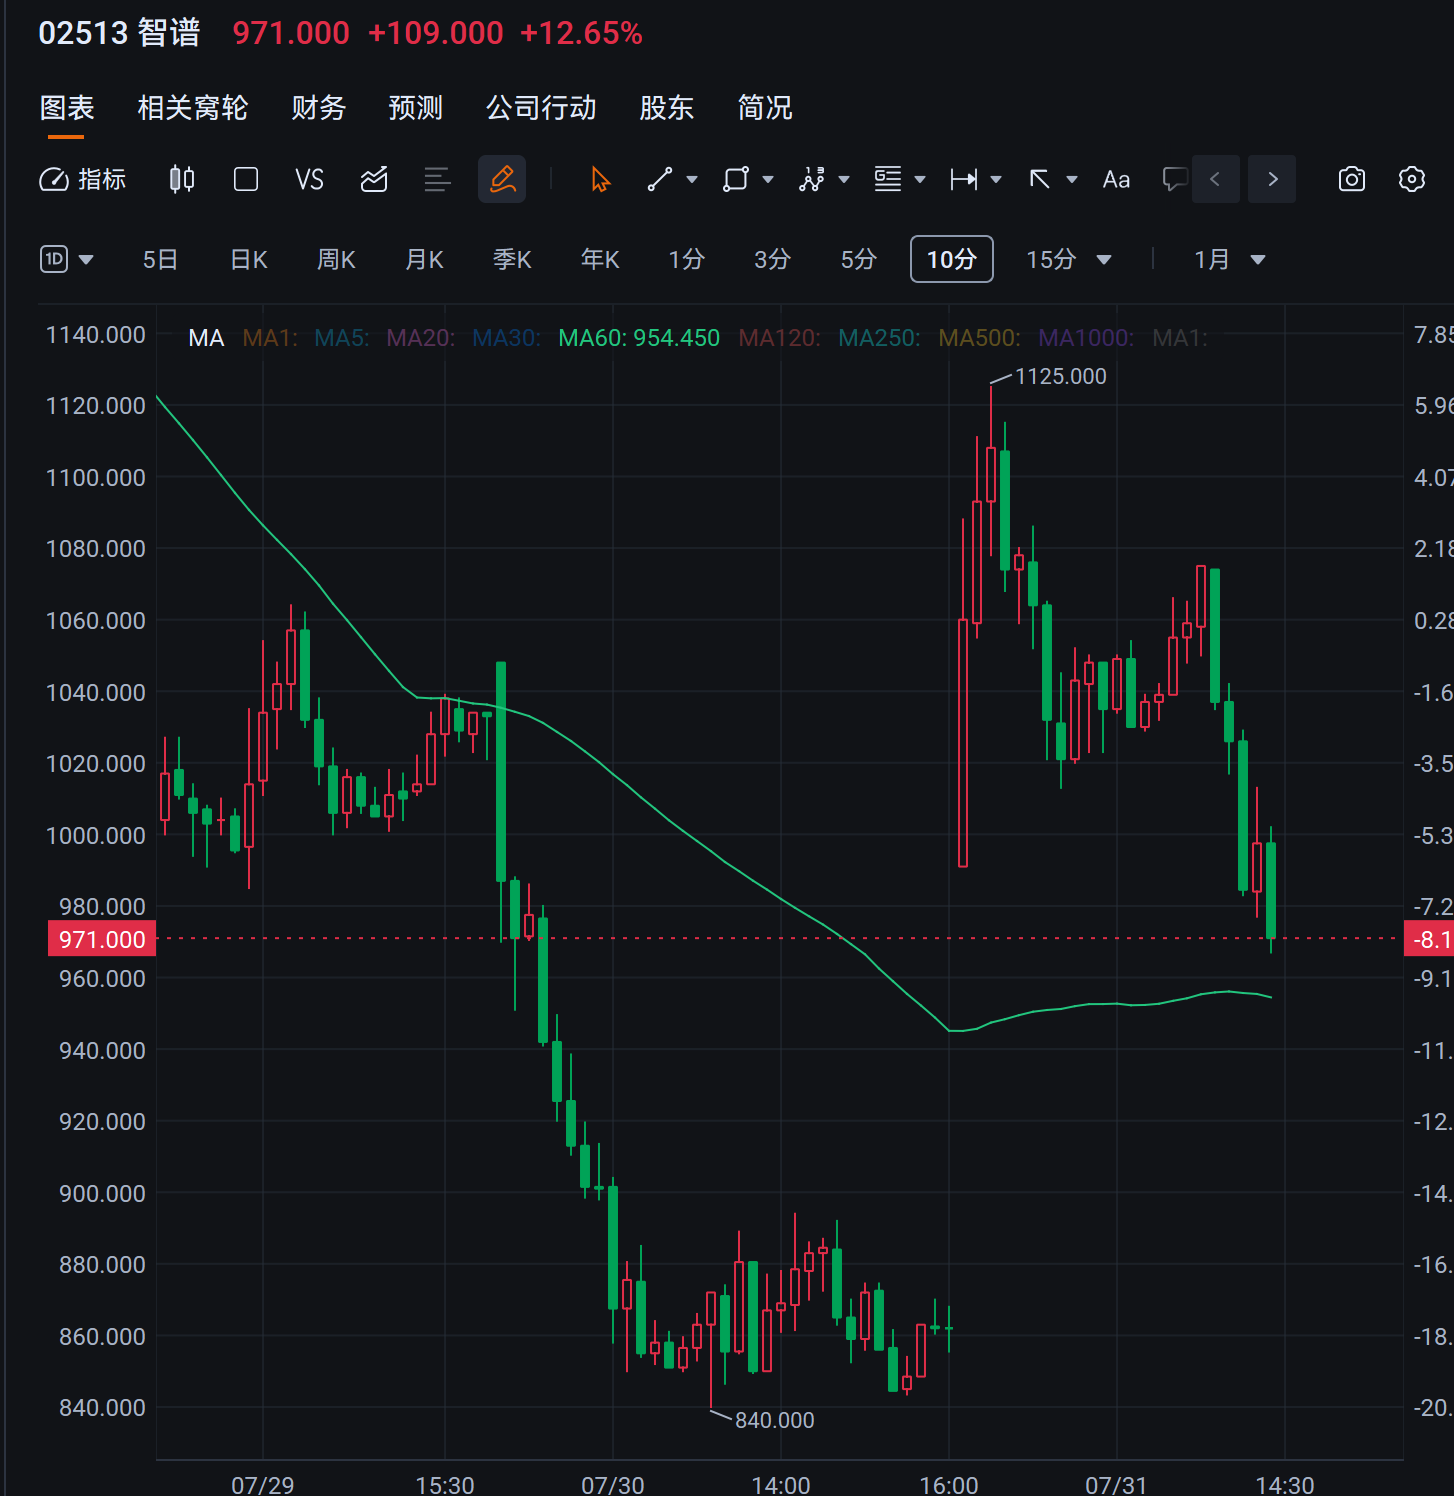The image size is (1454, 1496).
Task: Click the red 971.000 current price tag
Action: (x=102, y=939)
